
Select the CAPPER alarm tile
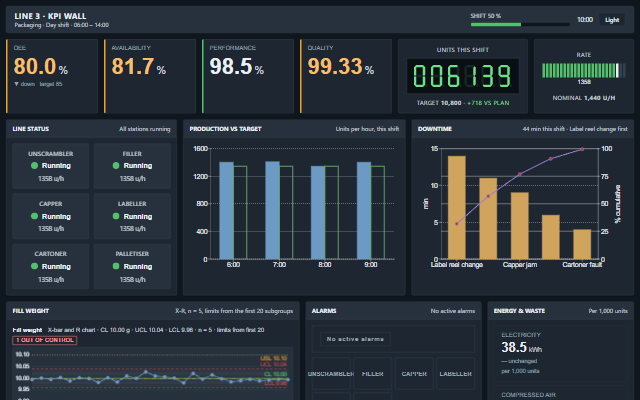(414, 373)
